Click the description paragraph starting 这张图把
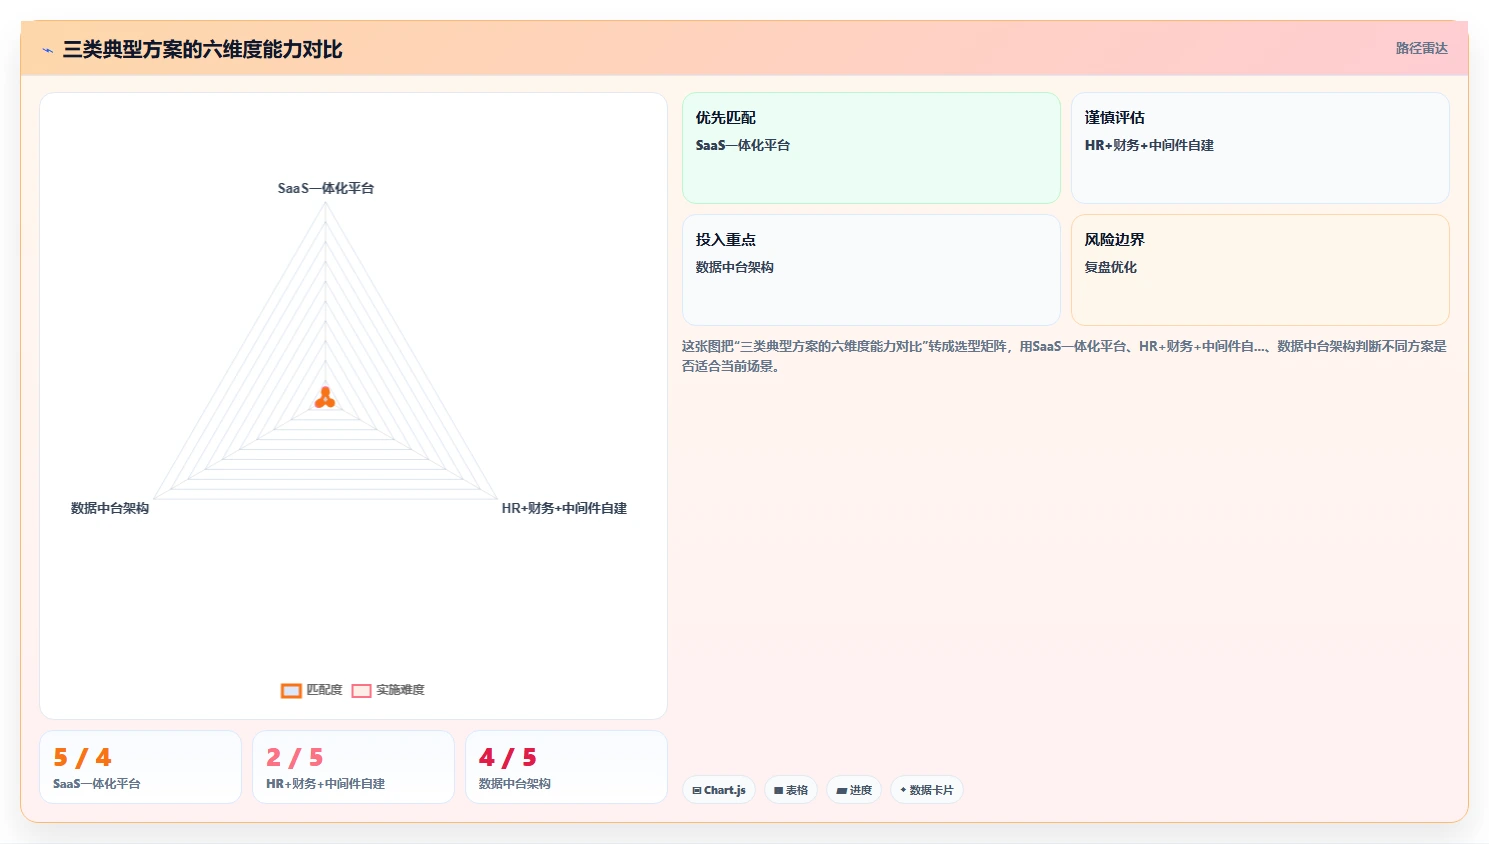The width and height of the screenshot is (1489, 844). tap(1065, 356)
